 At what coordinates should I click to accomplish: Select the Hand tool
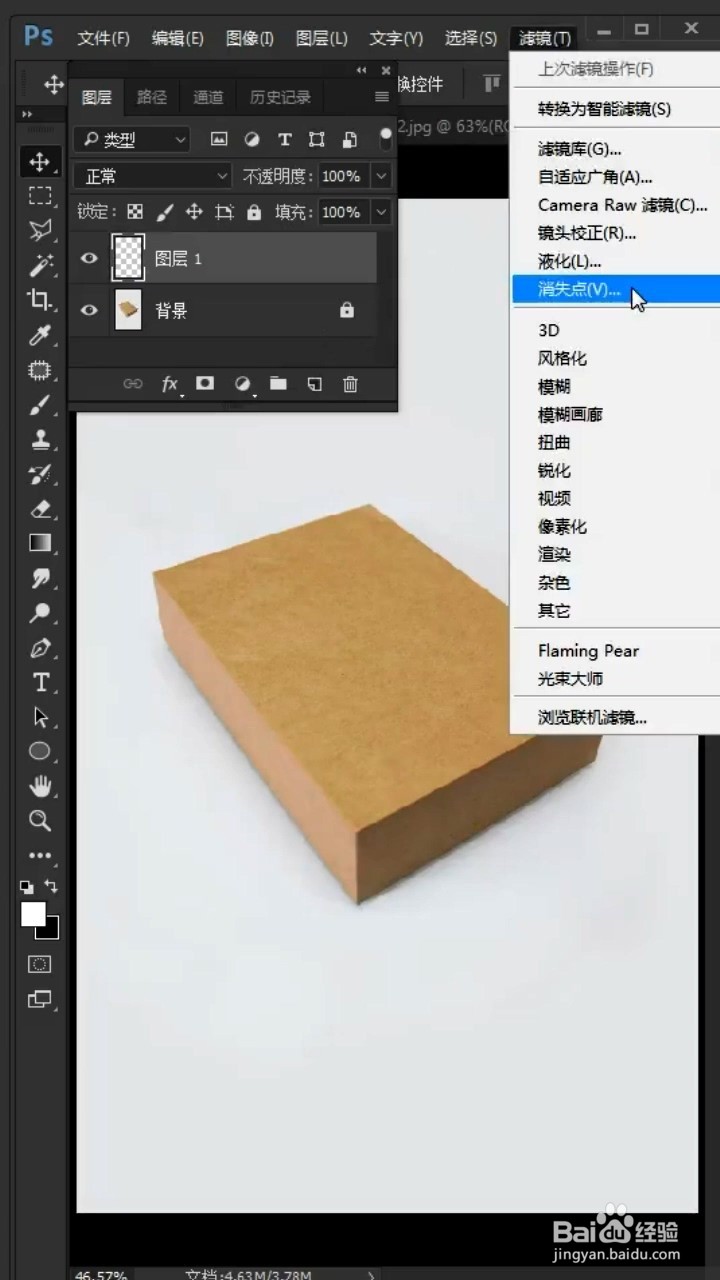39,786
